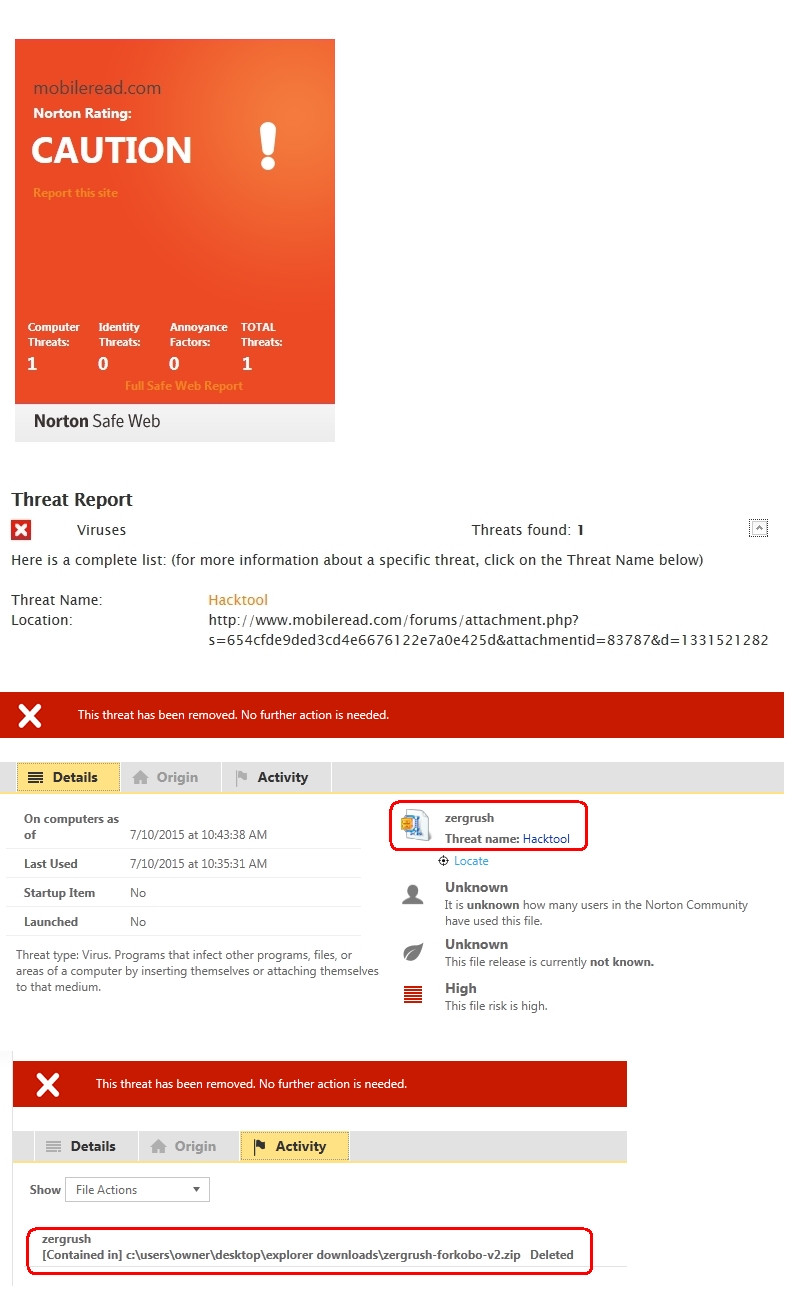Click the white X in lower red banner
Image resolution: width=810 pixels, height=1315 pixels.
click(x=48, y=1084)
